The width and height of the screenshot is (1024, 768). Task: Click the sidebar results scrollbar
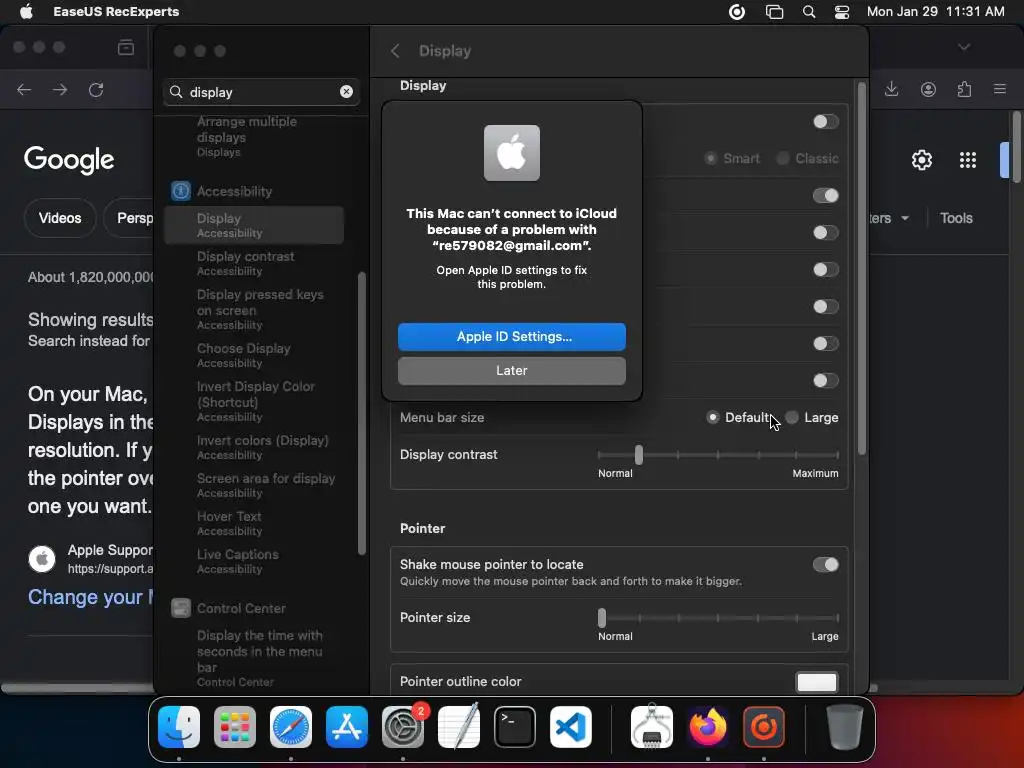[362, 414]
